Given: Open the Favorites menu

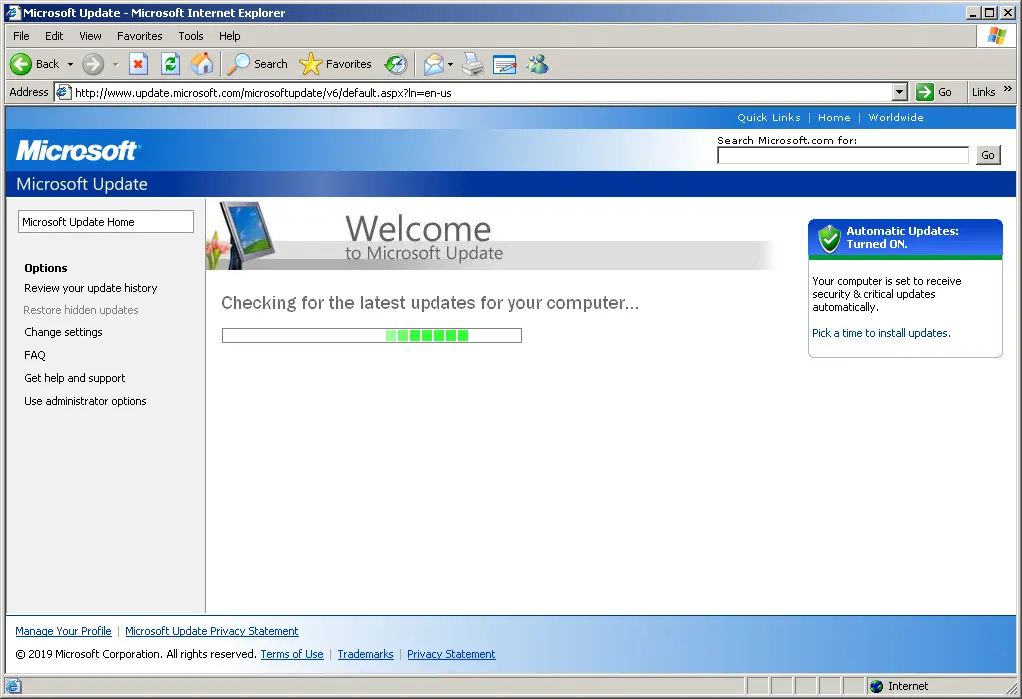Looking at the screenshot, I should (139, 36).
